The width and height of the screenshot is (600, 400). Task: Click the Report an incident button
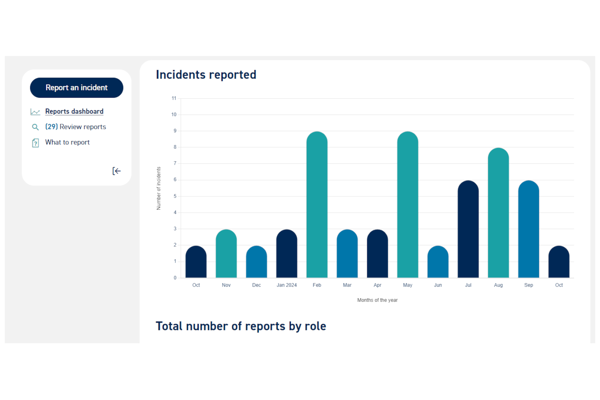click(x=76, y=88)
